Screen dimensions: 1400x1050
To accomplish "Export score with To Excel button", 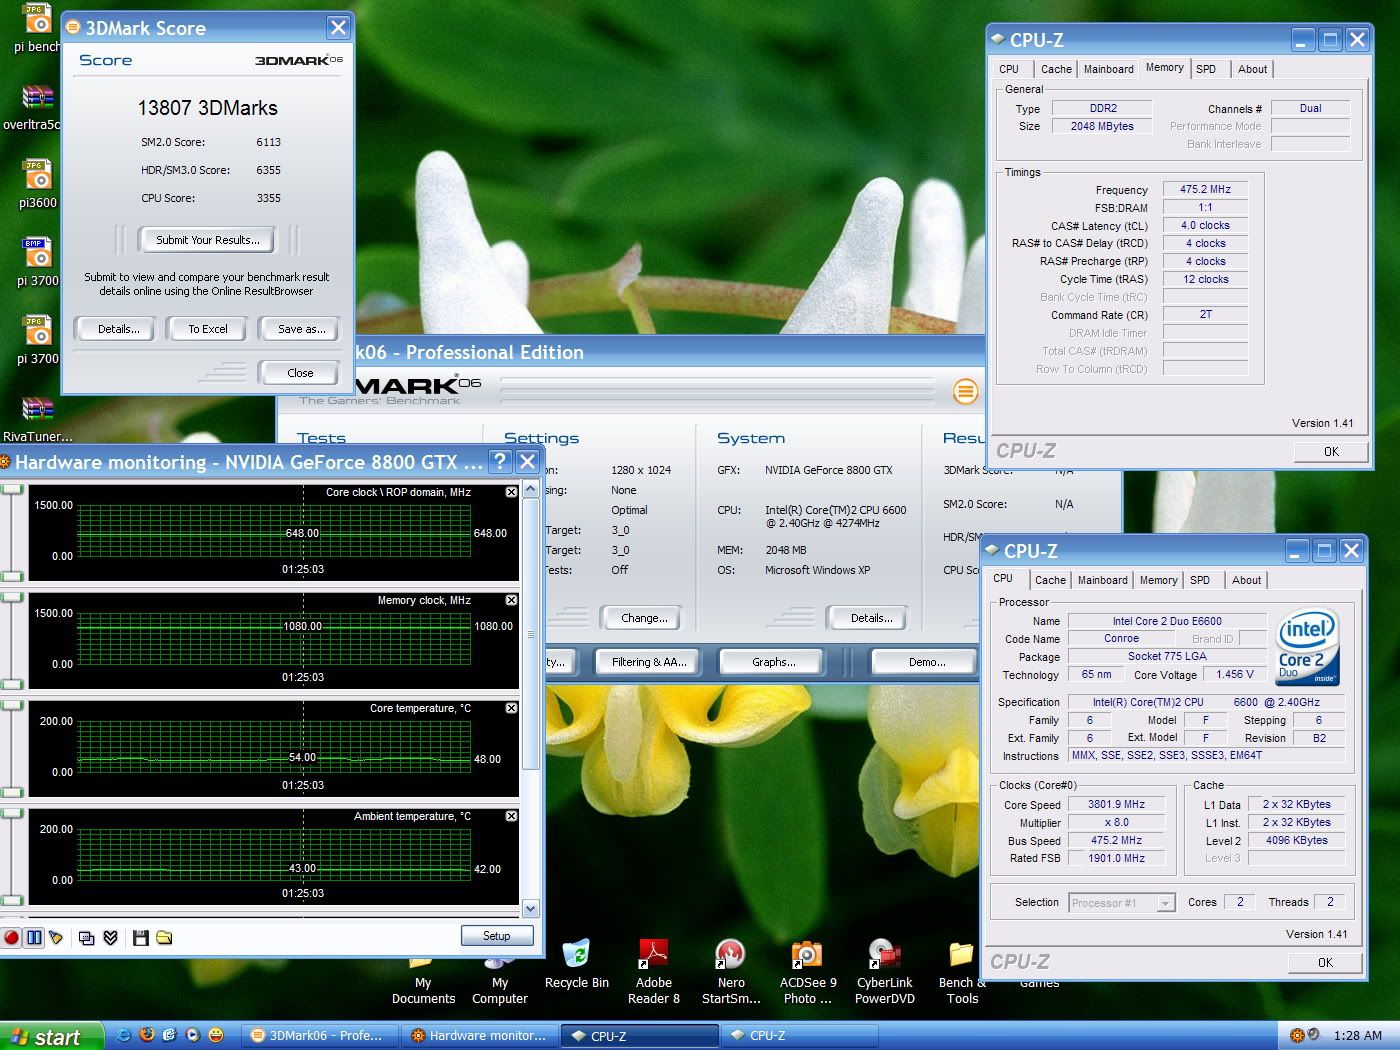I will coord(208,329).
